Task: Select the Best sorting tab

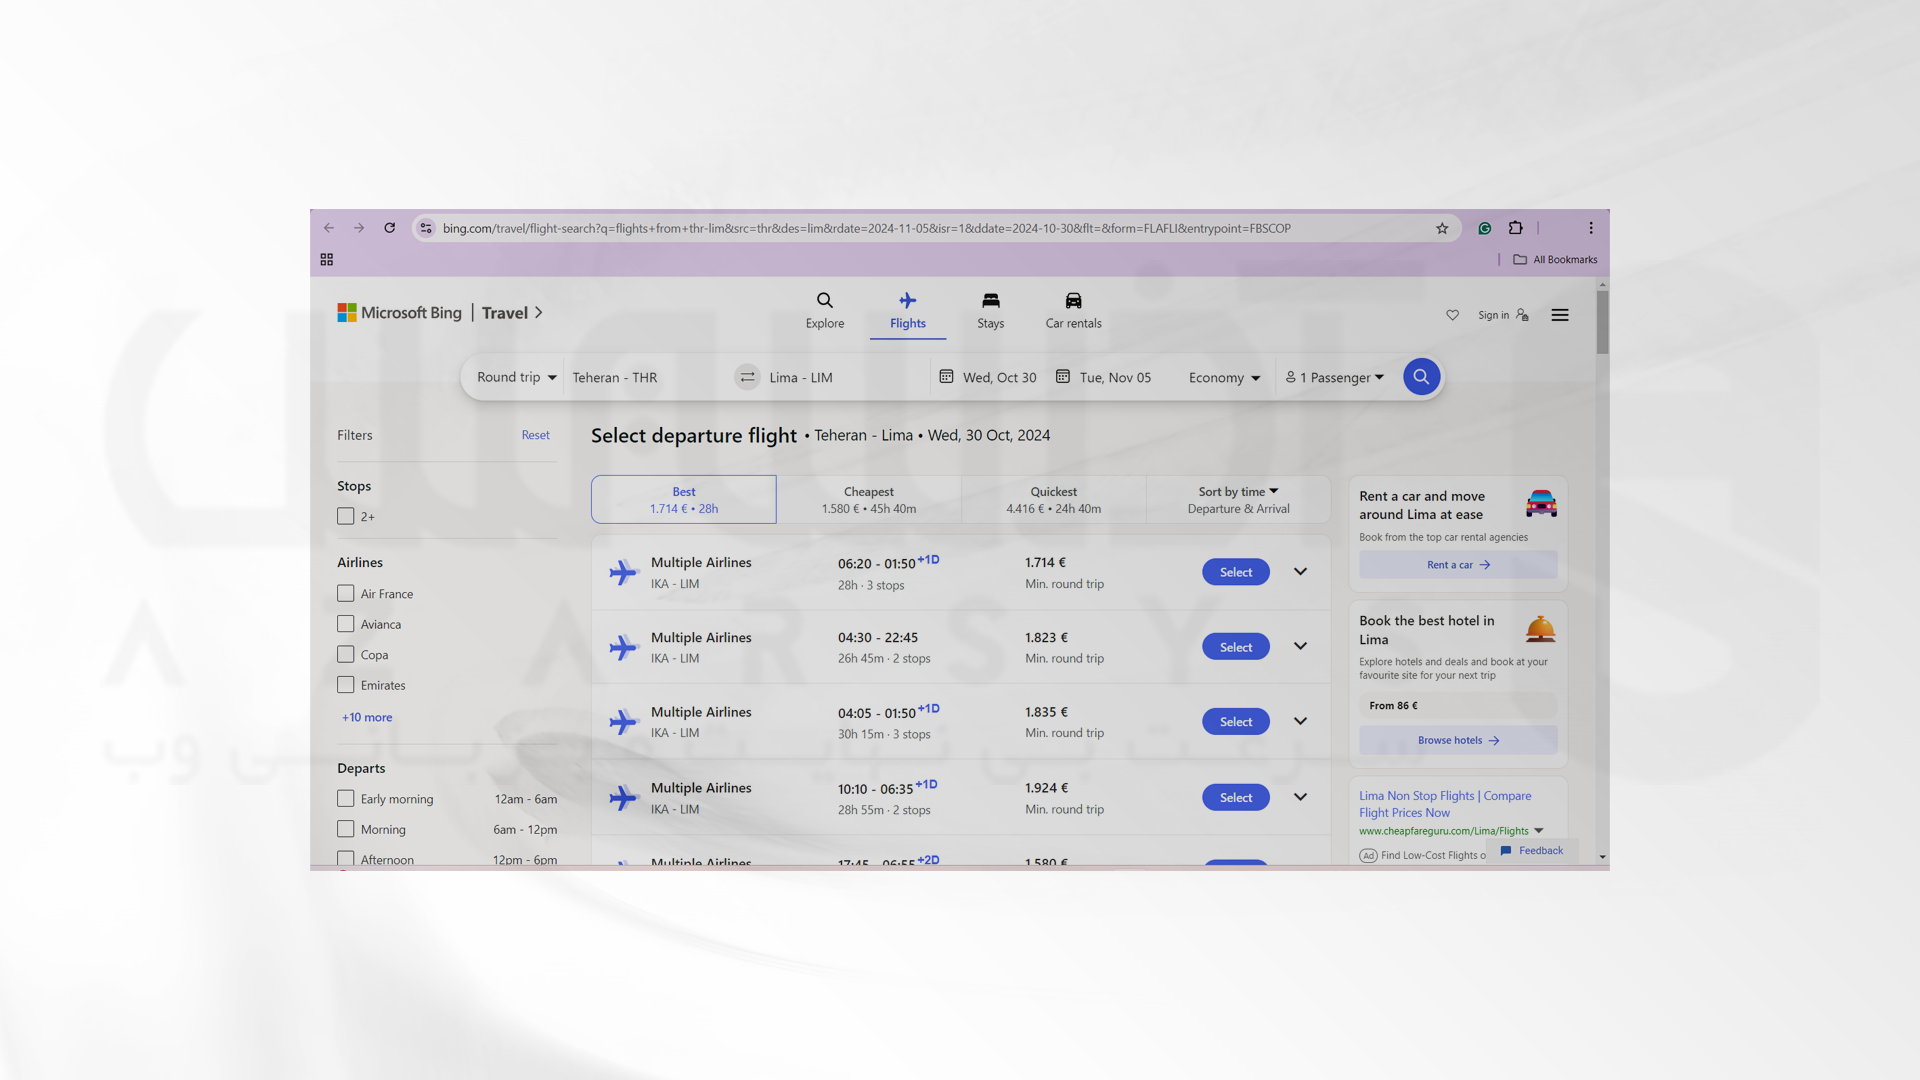Action: [x=684, y=500]
